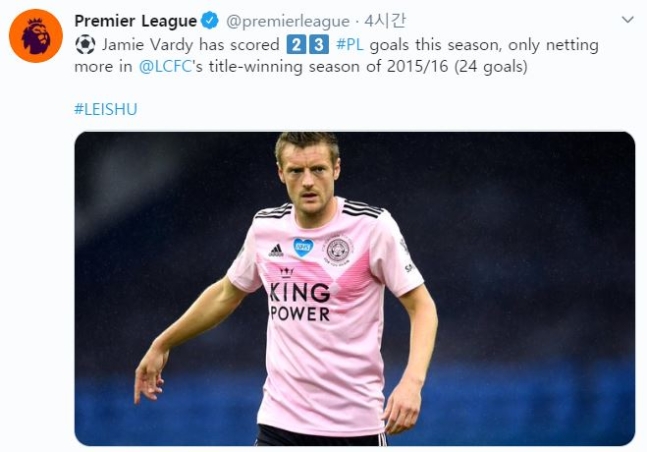The width and height of the screenshot is (647, 452).
Task: Click the blue keycap 3 emoji
Action: click(319, 45)
